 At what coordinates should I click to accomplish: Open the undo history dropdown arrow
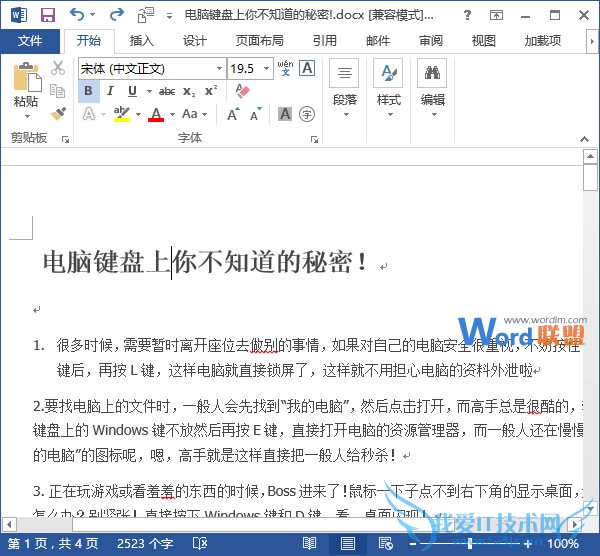click(x=93, y=15)
